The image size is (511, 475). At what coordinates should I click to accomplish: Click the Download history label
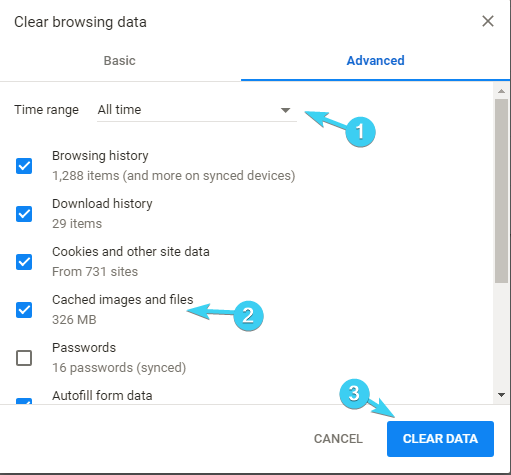(x=102, y=204)
